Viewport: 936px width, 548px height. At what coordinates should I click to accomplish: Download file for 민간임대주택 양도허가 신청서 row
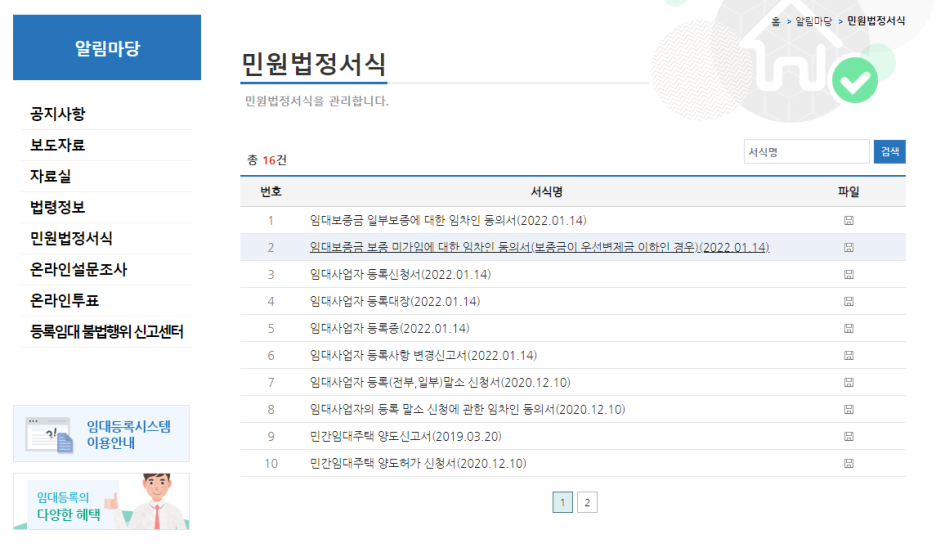click(848, 463)
